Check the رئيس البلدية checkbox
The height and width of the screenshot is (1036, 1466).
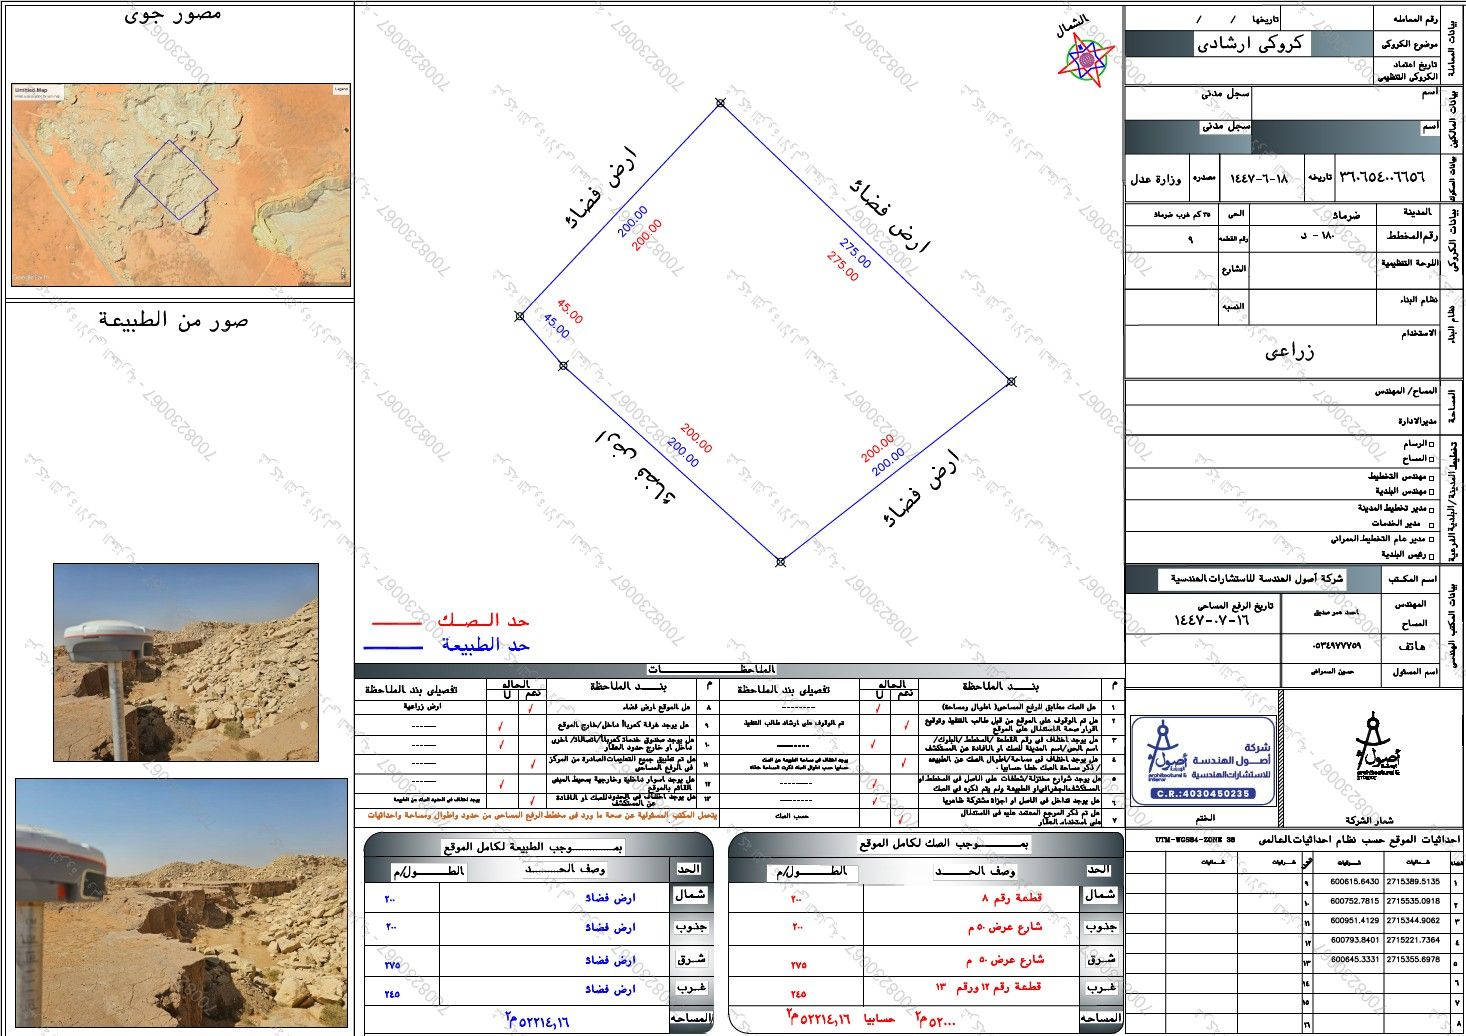1431,555
